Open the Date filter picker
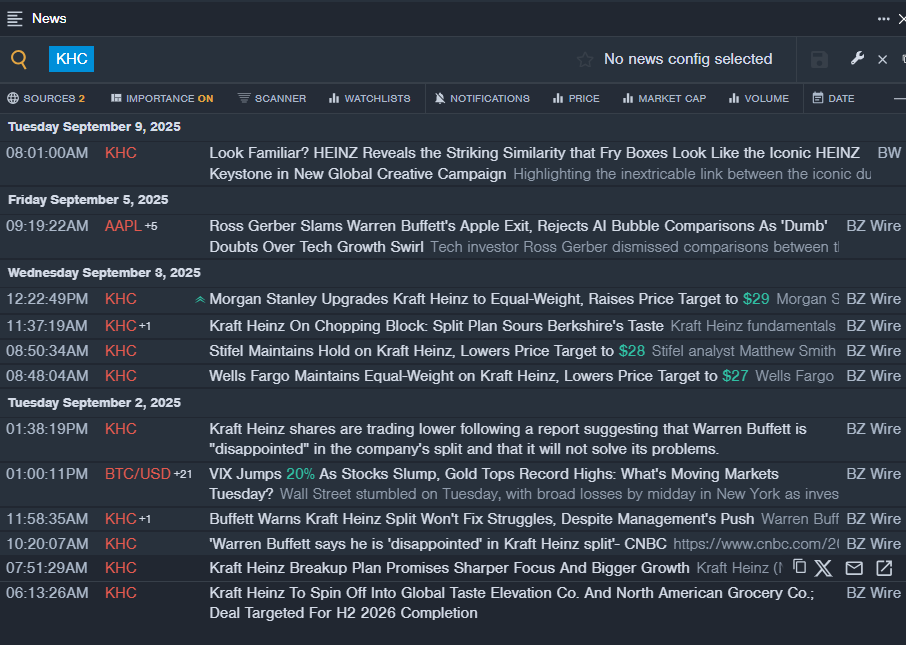 coord(833,98)
